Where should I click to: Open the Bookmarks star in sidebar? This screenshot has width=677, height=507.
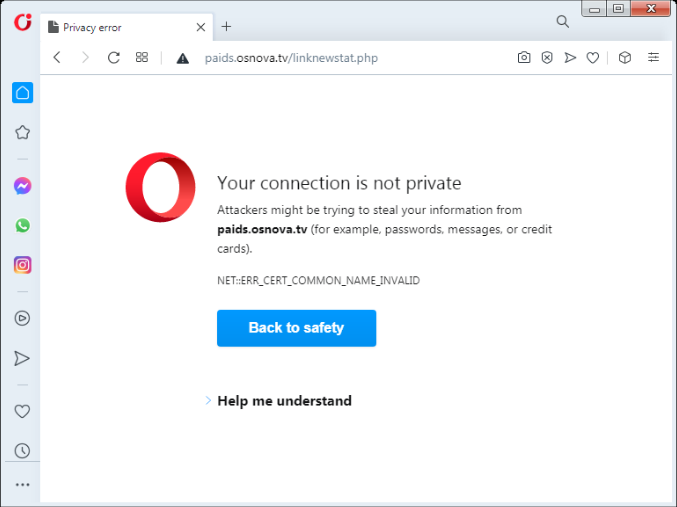coord(22,132)
